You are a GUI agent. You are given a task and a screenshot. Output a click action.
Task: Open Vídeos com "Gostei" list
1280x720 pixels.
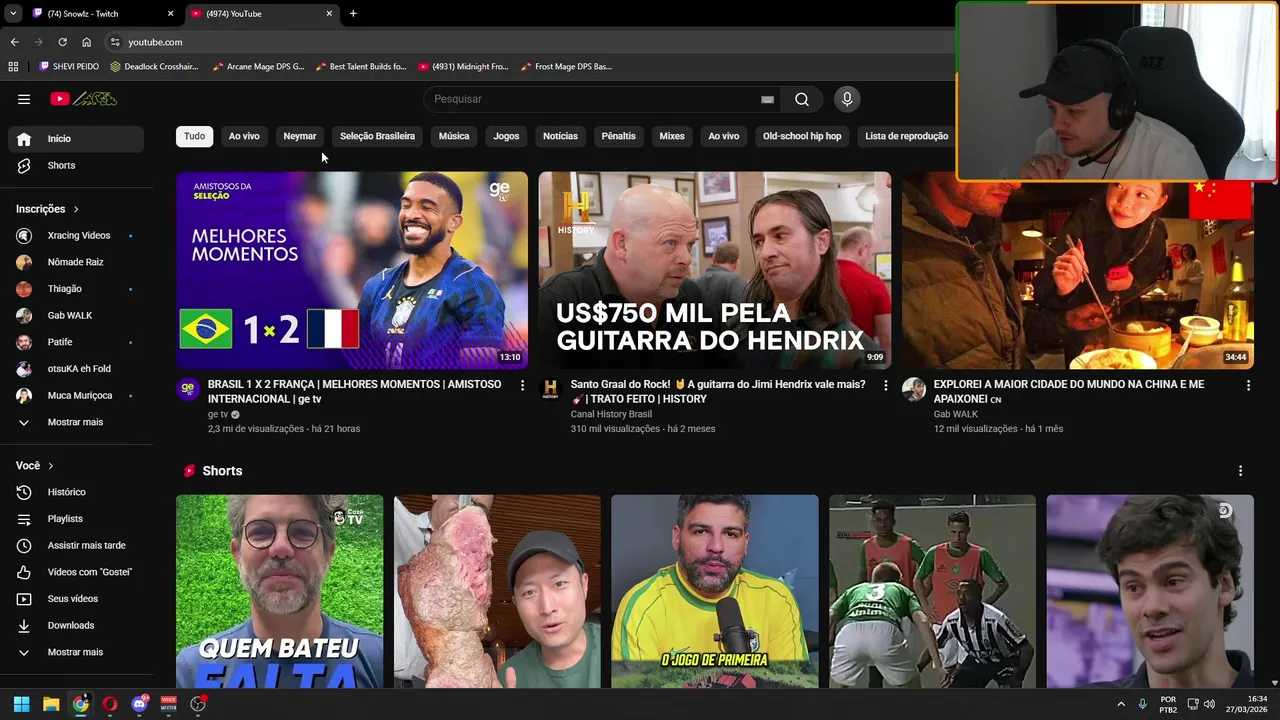pos(76,572)
